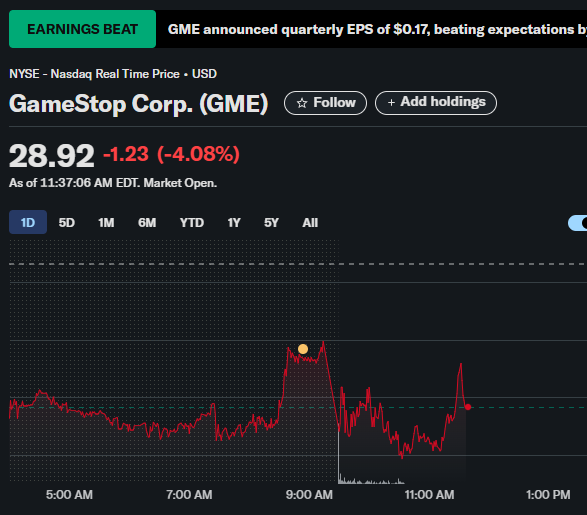Click the red current-price dot on chart
The image size is (587, 515).
coord(468,407)
